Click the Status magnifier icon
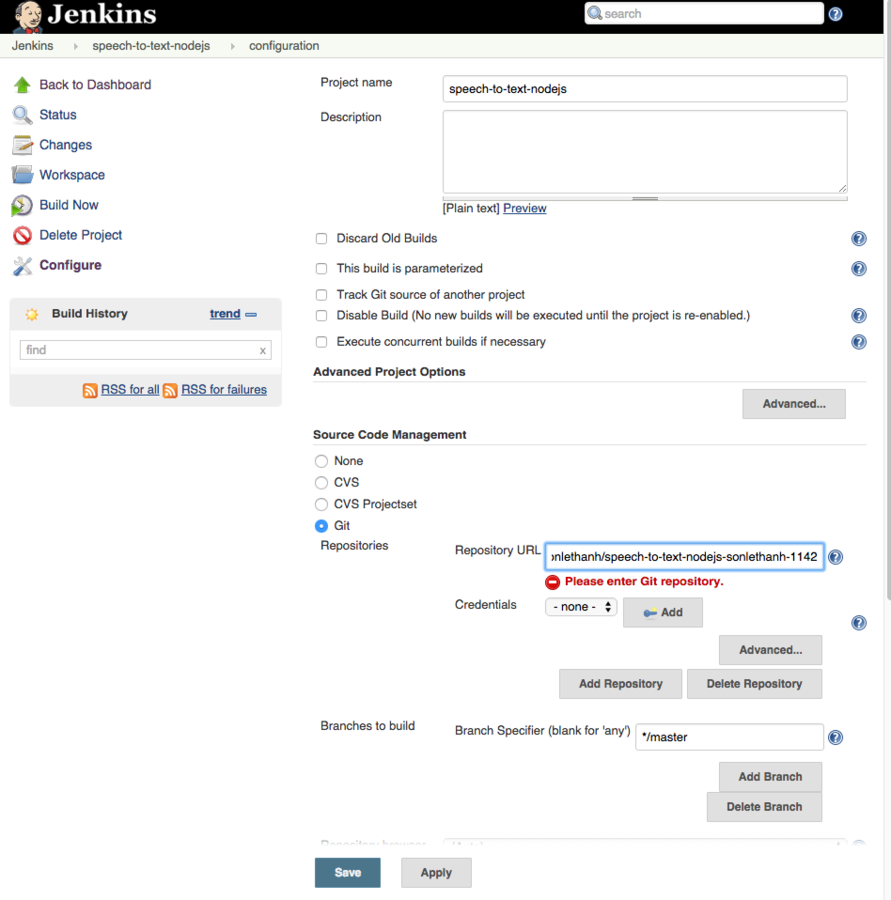The height and width of the screenshot is (900, 891). coord(22,115)
